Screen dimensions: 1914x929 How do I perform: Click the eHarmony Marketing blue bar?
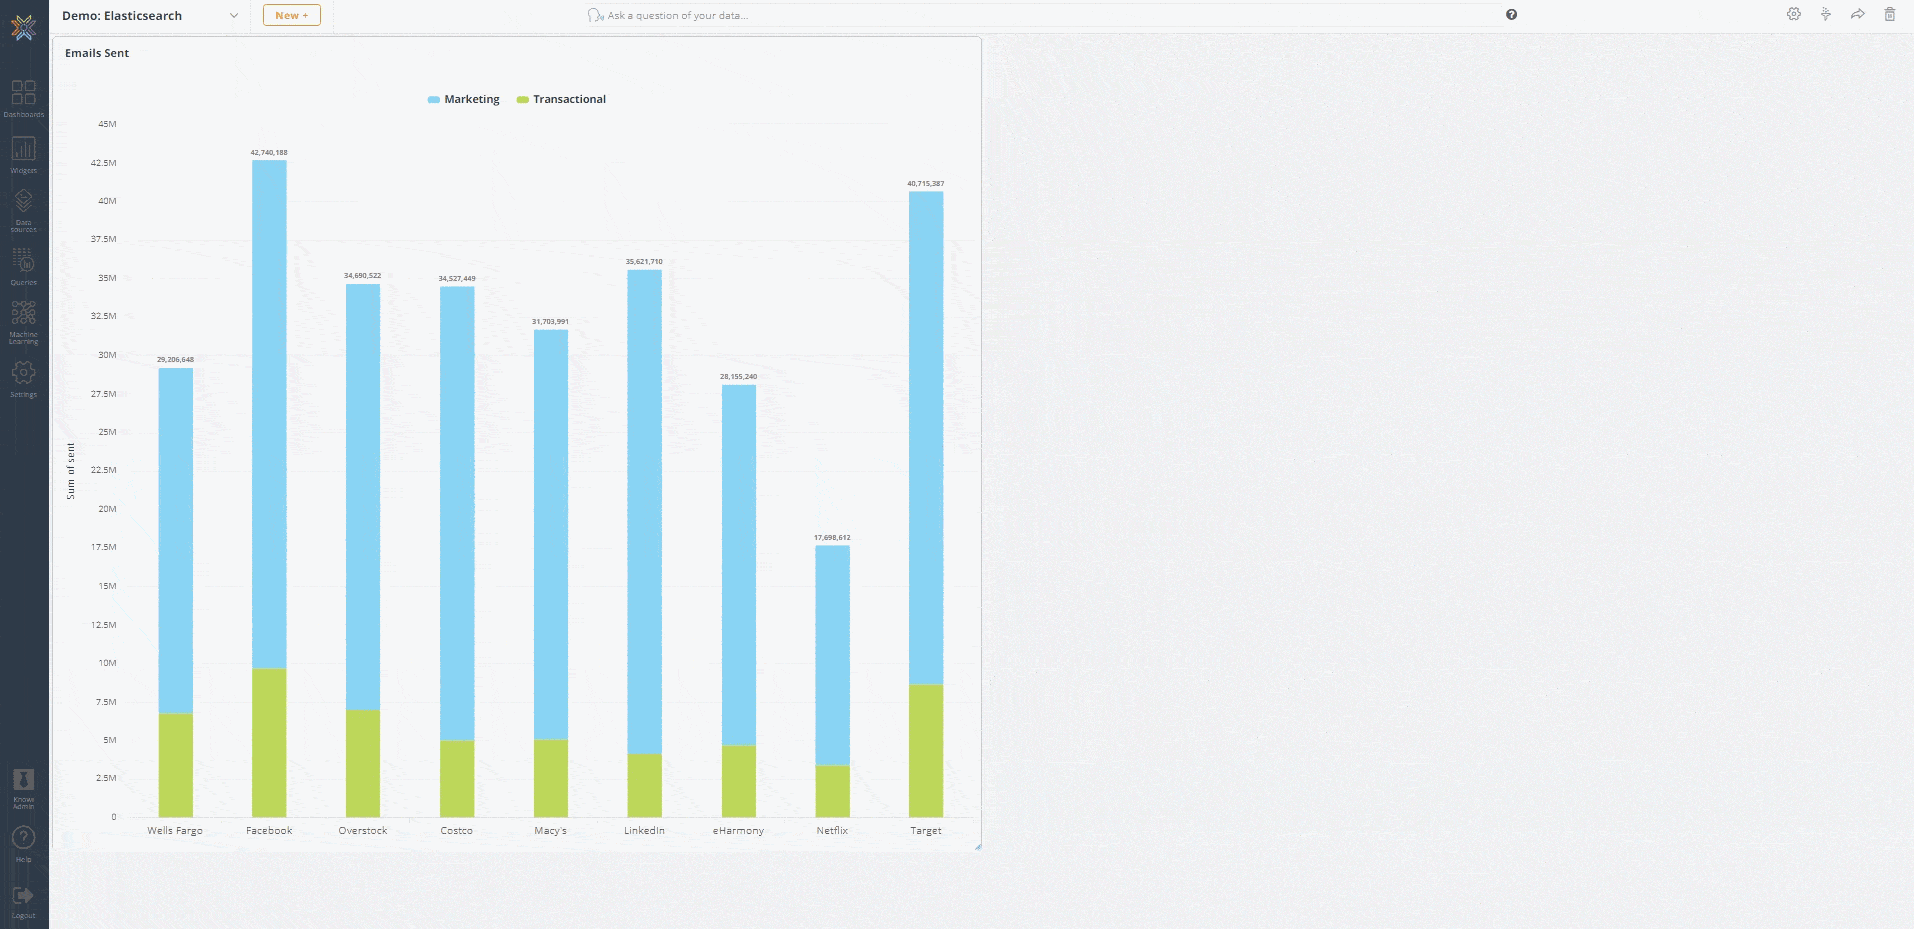click(738, 565)
